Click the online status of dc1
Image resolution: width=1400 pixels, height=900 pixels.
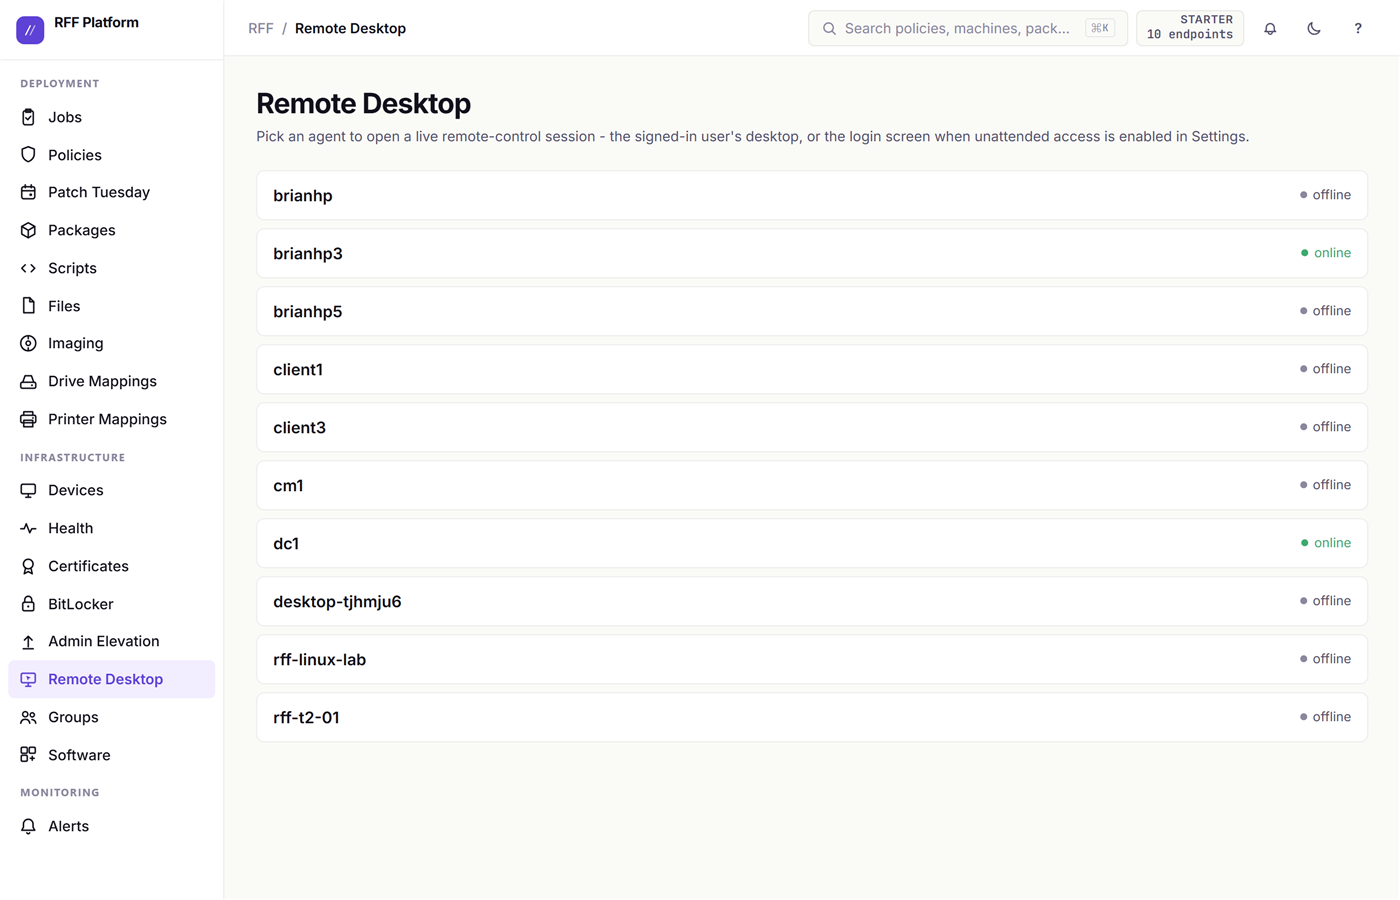coord(1326,543)
